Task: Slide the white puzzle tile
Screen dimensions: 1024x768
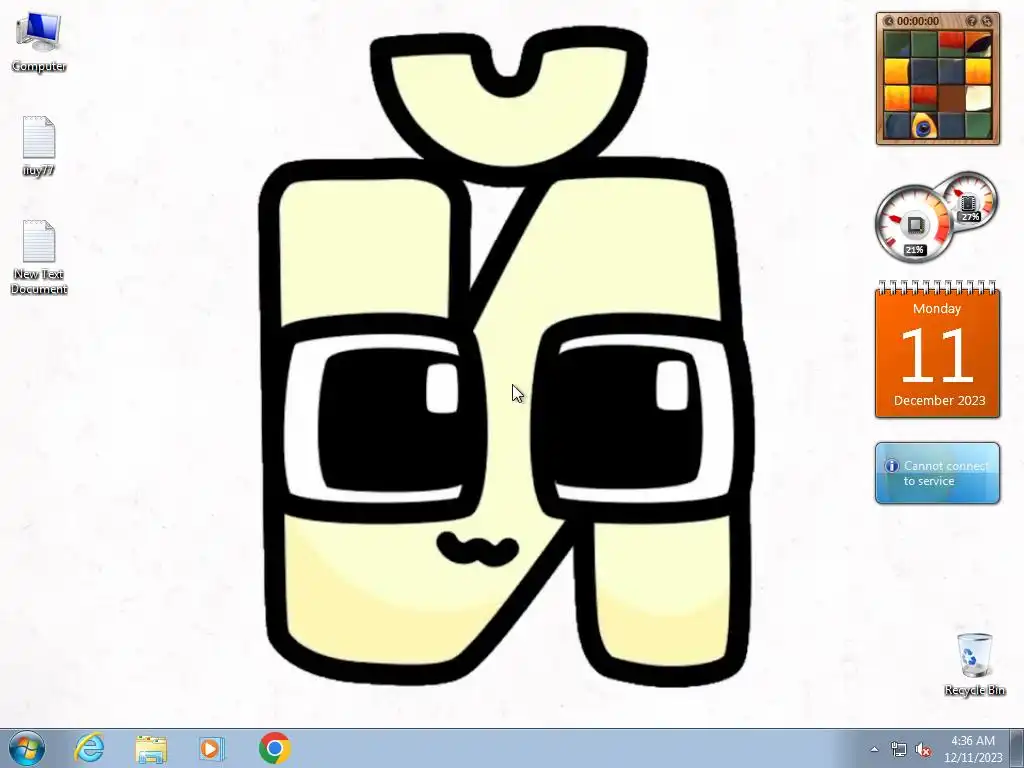Action: 978,98
